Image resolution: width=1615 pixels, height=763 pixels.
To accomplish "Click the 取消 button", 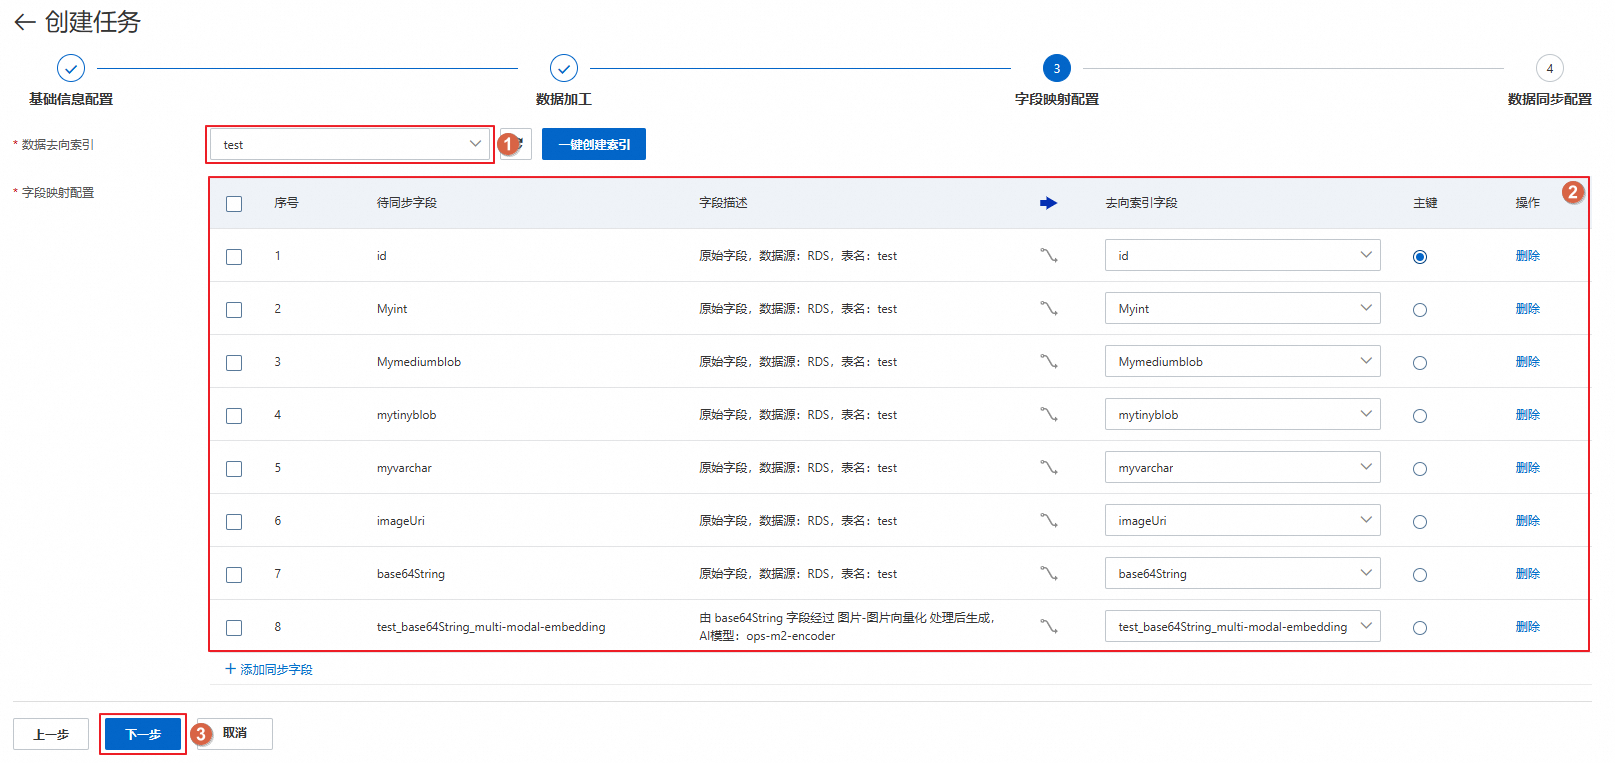I will pyautogui.click(x=235, y=733).
